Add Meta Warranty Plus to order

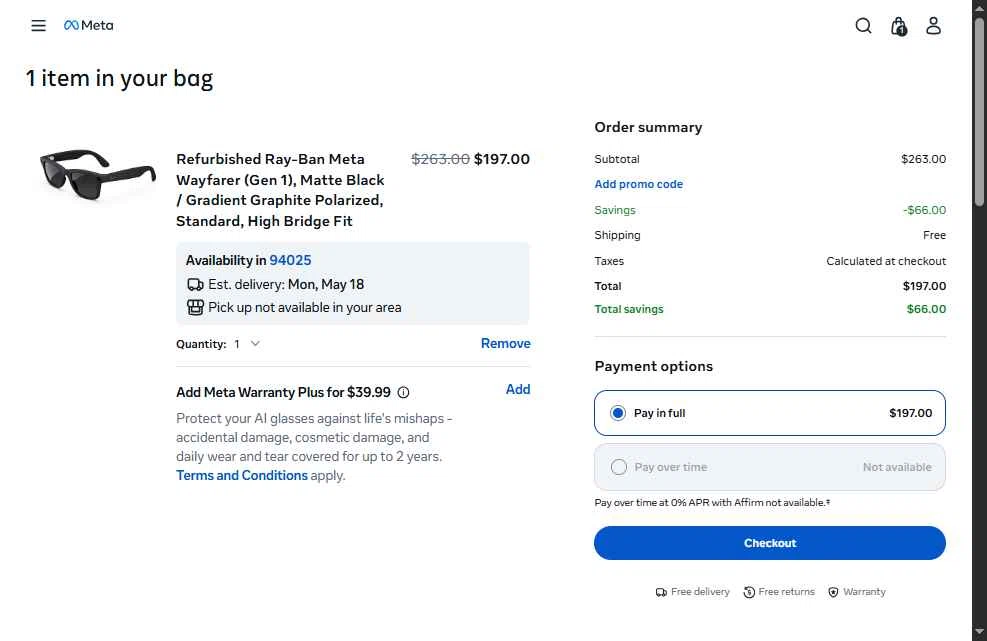tap(518, 389)
